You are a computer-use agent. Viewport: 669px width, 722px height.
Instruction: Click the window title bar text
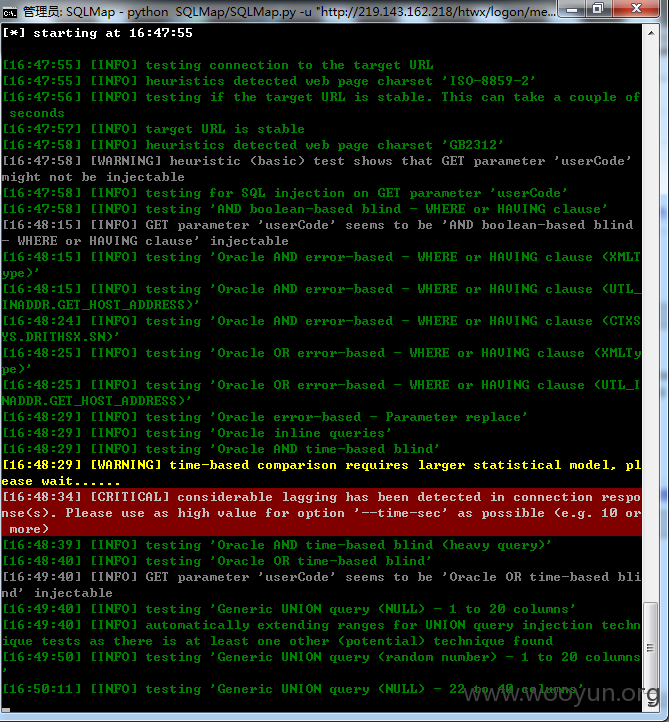pyautogui.click(x=289, y=11)
